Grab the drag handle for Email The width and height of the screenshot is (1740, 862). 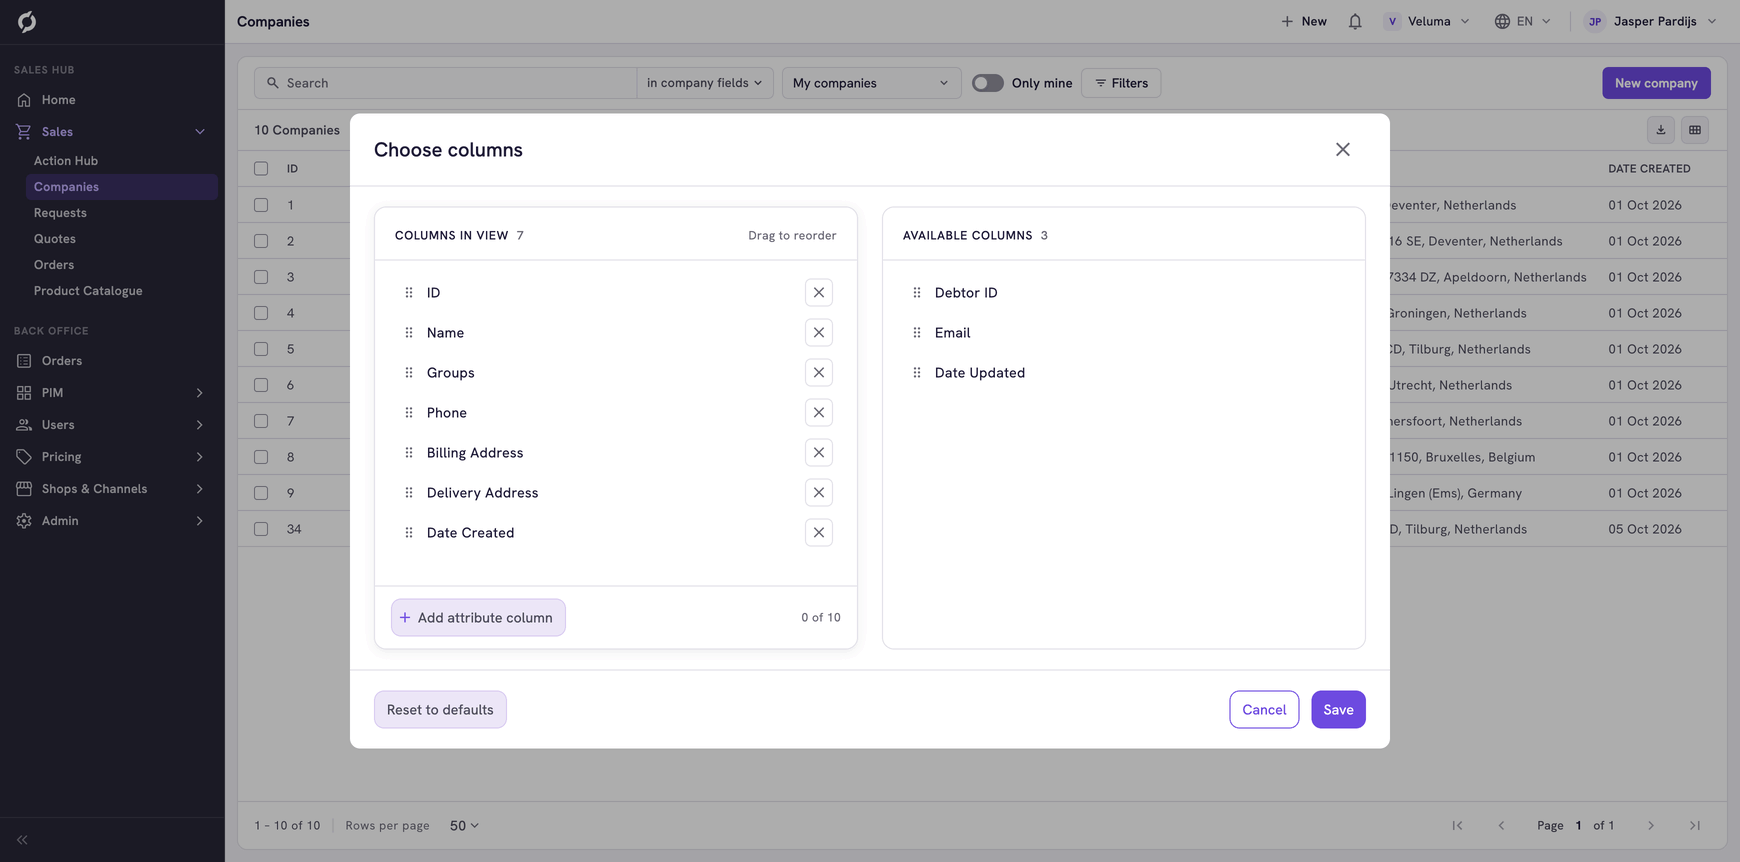(x=917, y=333)
